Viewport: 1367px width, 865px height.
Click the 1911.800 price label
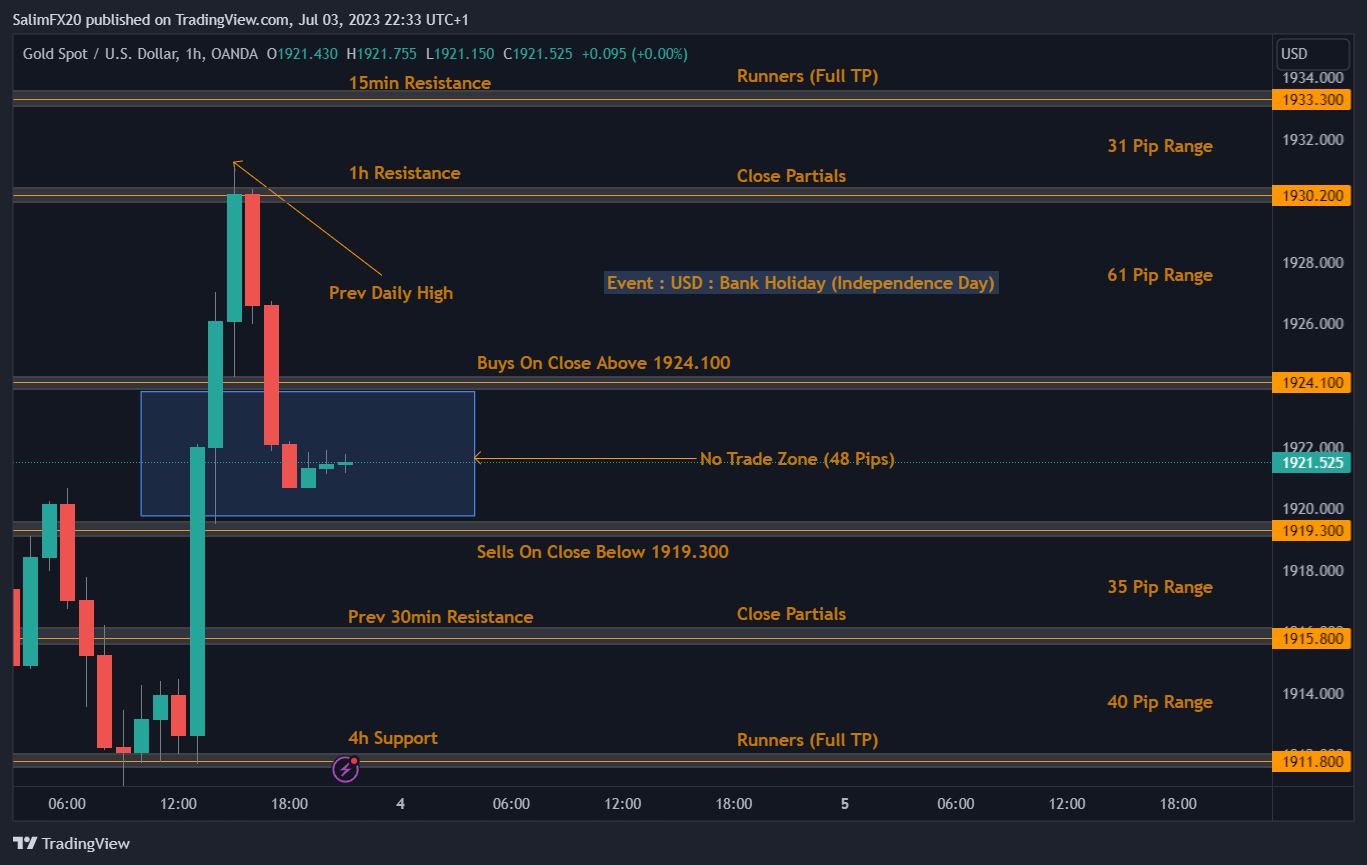[x=1311, y=761]
